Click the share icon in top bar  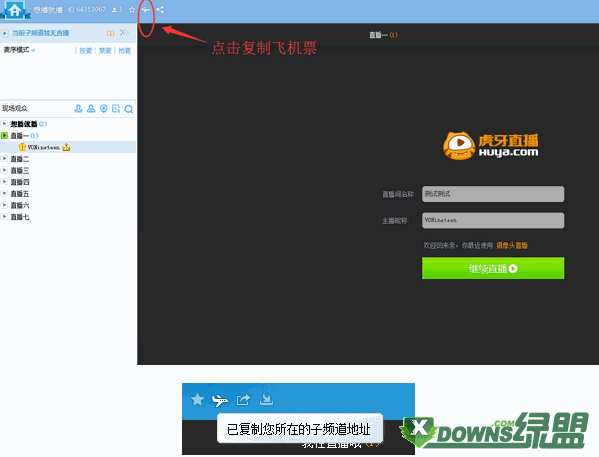[x=160, y=10]
